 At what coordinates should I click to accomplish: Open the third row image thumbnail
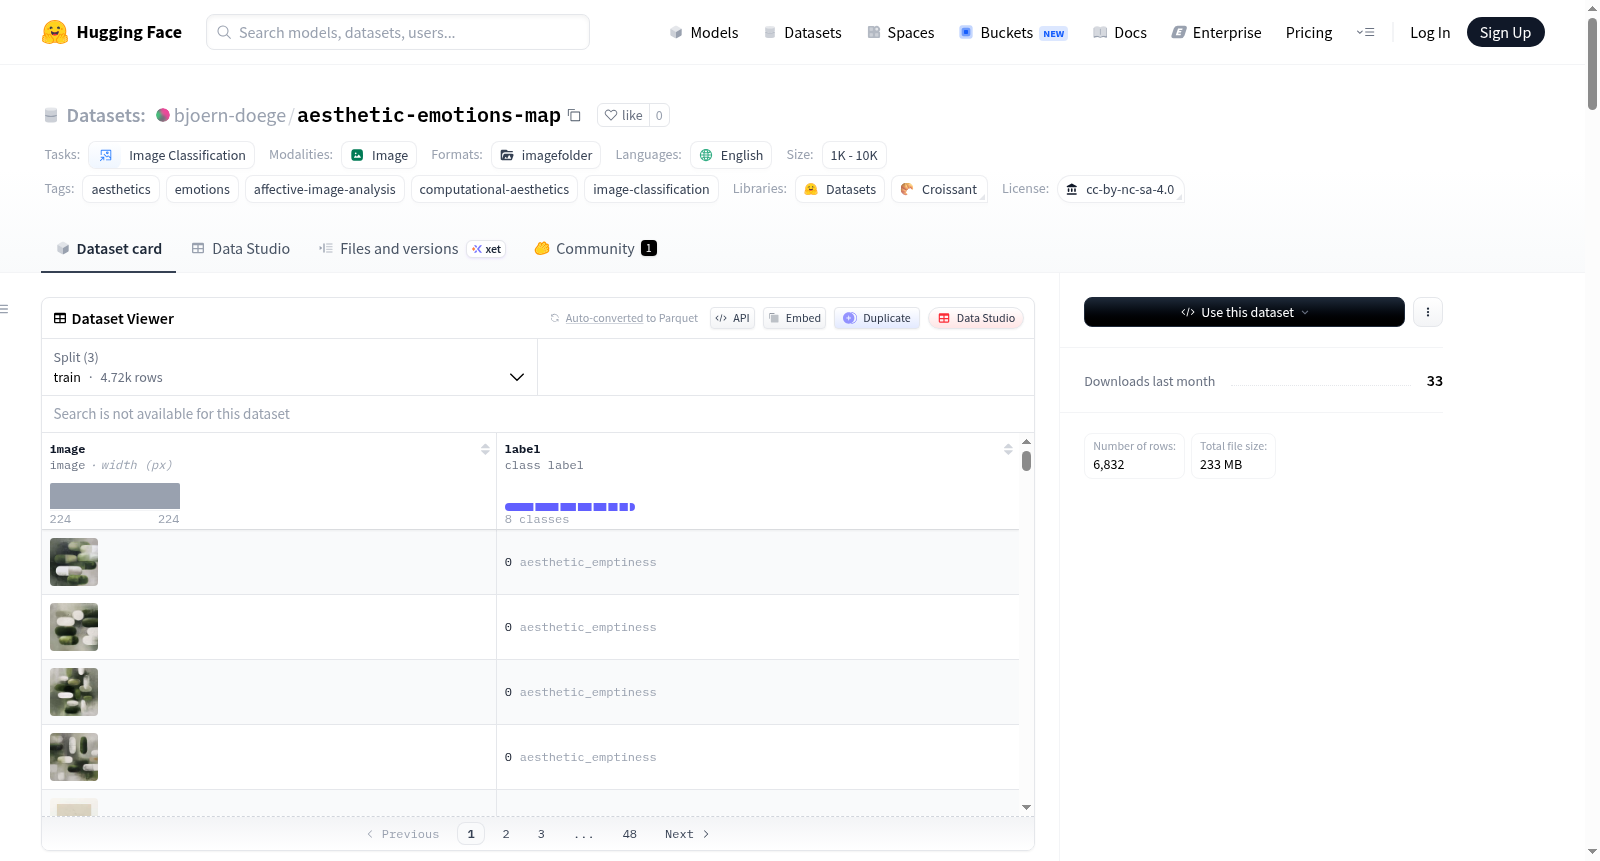coord(74,692)
